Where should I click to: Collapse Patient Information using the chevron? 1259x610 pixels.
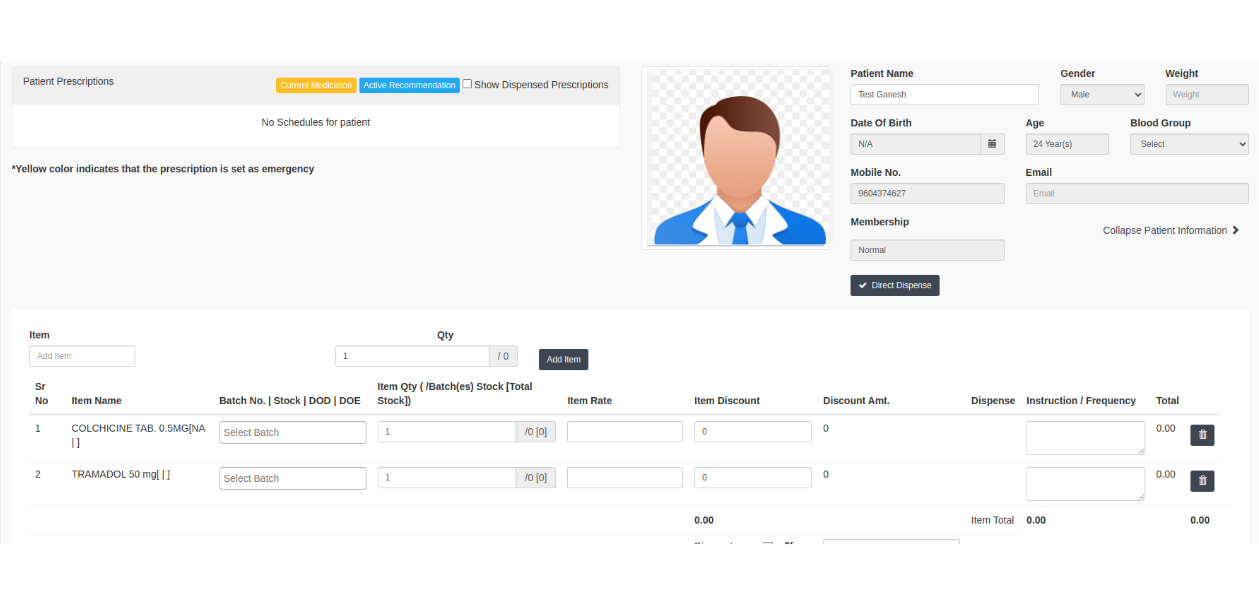1235,231
